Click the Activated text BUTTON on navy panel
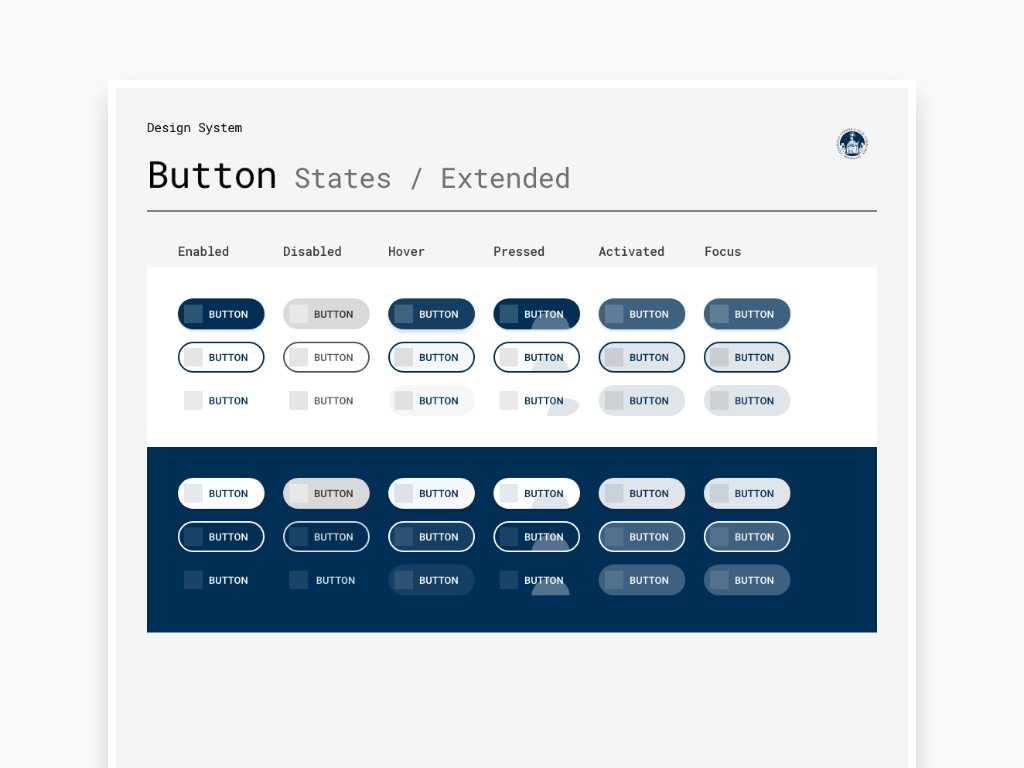 tap(642, 580)
